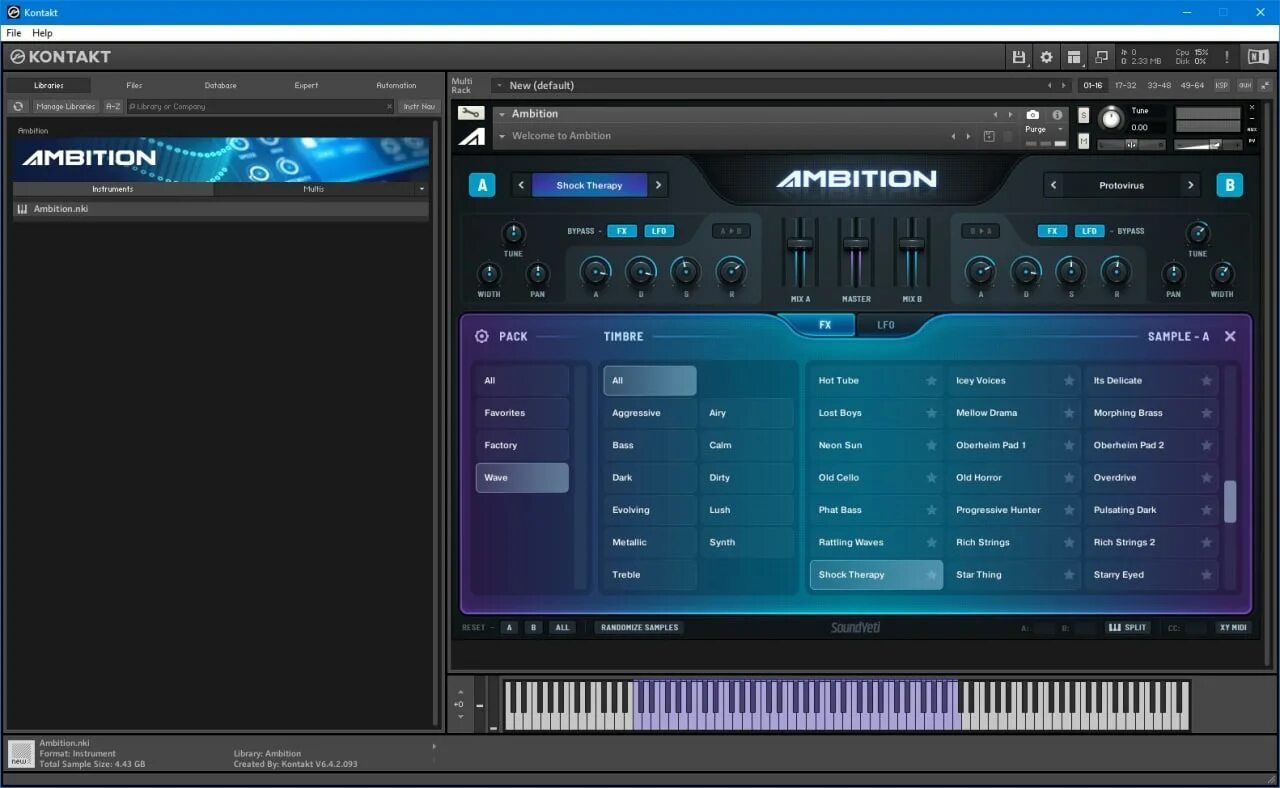Select previous sample before Protovirus

[x=1054, y=185]
